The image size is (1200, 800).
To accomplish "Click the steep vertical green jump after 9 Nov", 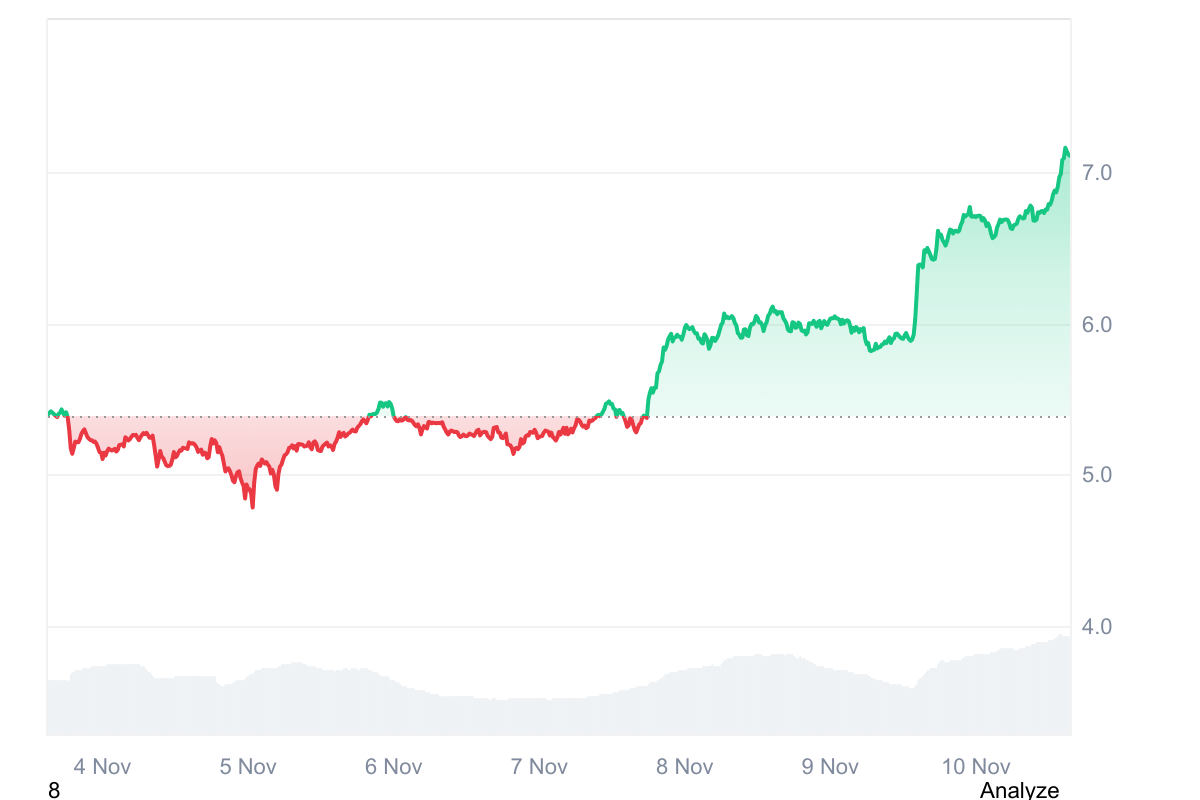I will [x=917, y=300].
